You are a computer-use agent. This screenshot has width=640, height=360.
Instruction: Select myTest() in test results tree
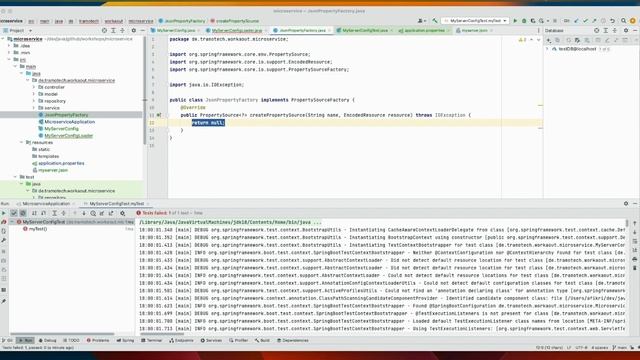[38, 229]
